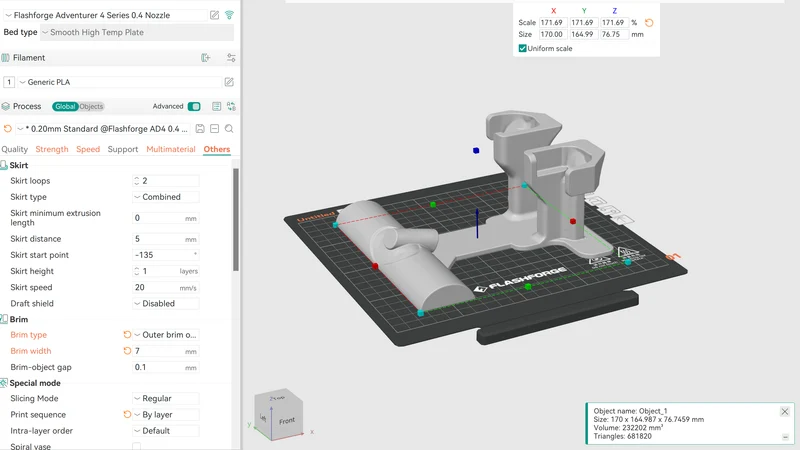800x450 pixels.
Task: Switch to the Others tab
Action: (x=217, y=149)
